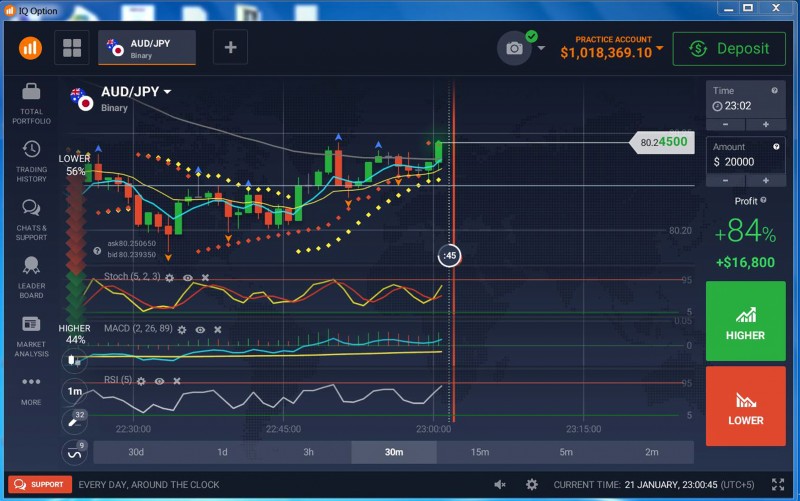Open indicators list wave button
800x501 pixels.
click(x=74, y=453)
